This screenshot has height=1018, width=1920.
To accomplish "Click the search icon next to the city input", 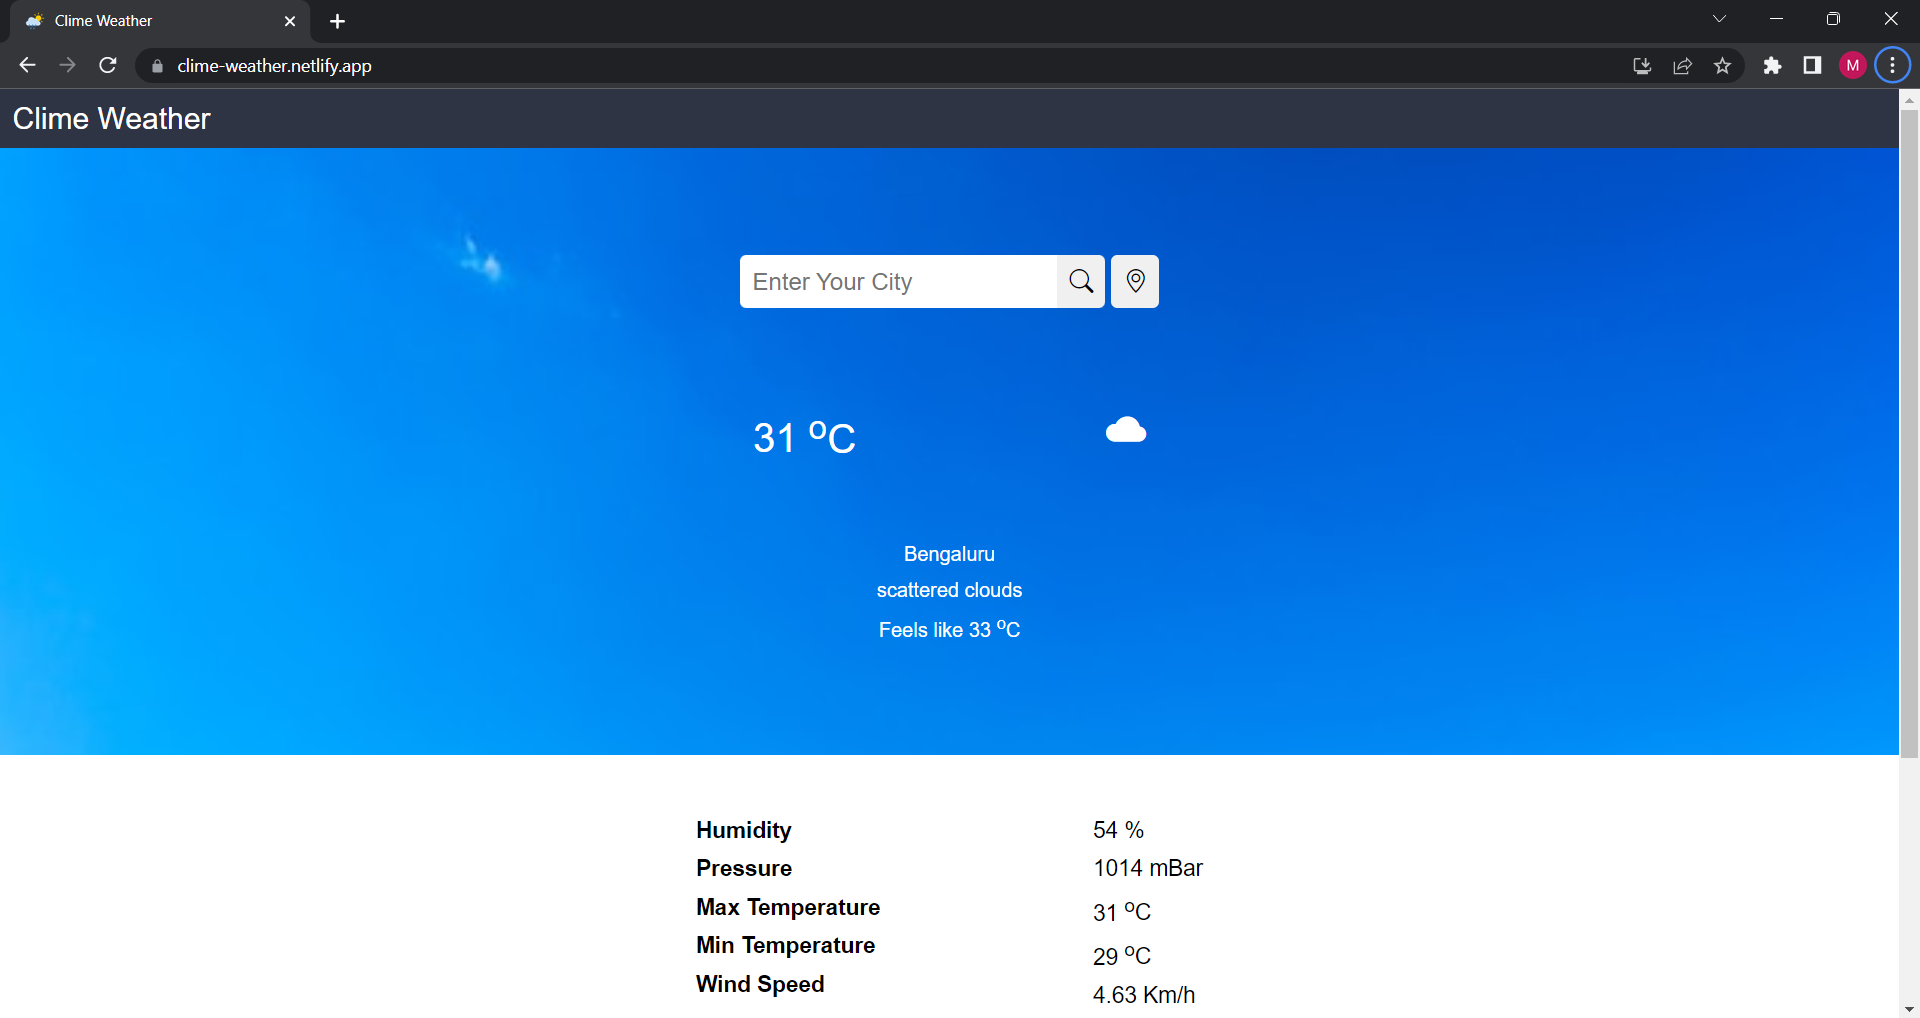I will [1080, 281].
